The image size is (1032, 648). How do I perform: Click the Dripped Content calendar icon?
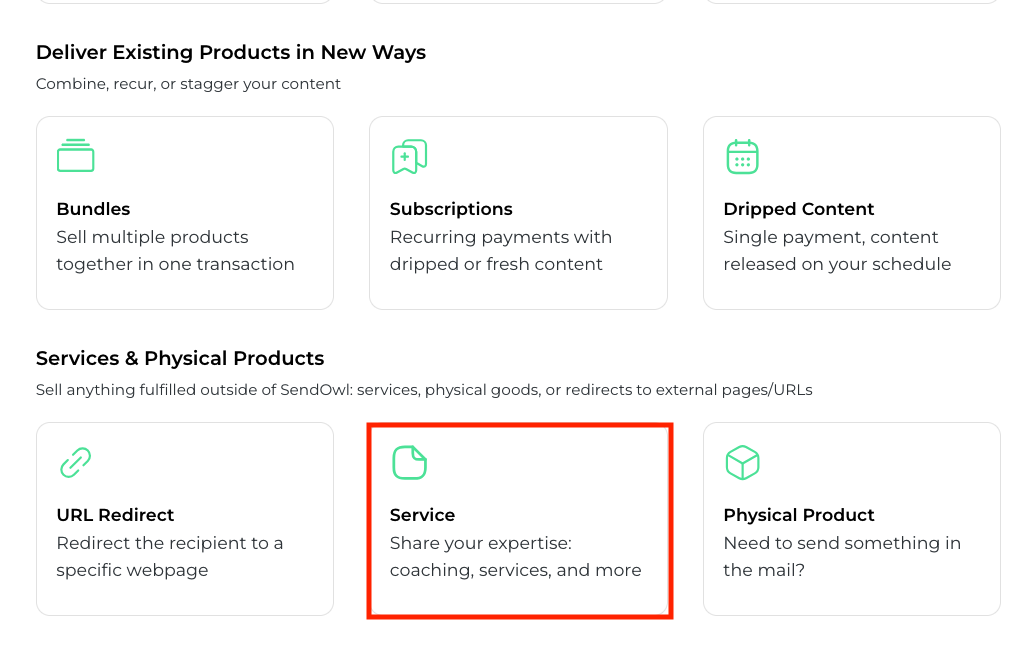click(x=742, y=156)
